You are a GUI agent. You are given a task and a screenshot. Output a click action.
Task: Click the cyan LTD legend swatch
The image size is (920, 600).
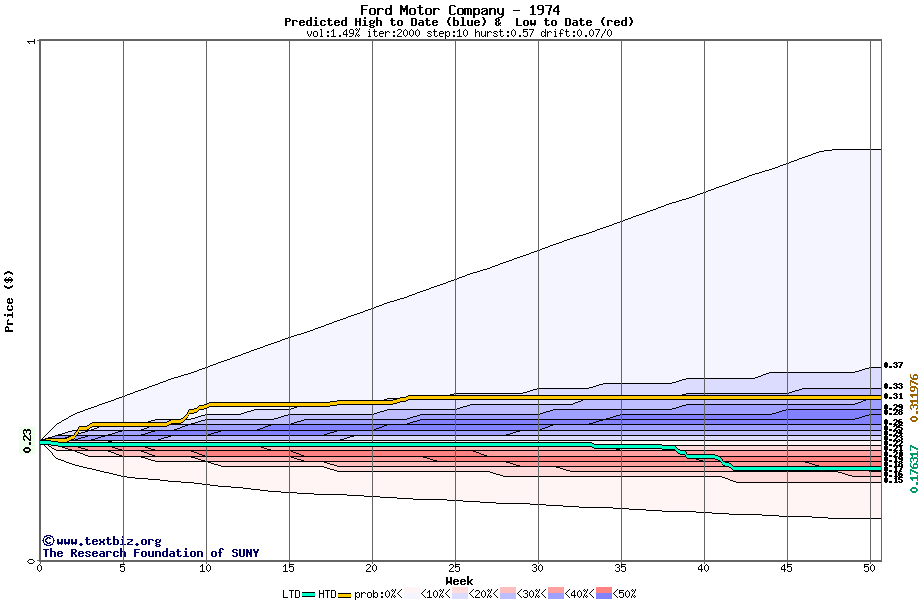(x=309, y=594)
